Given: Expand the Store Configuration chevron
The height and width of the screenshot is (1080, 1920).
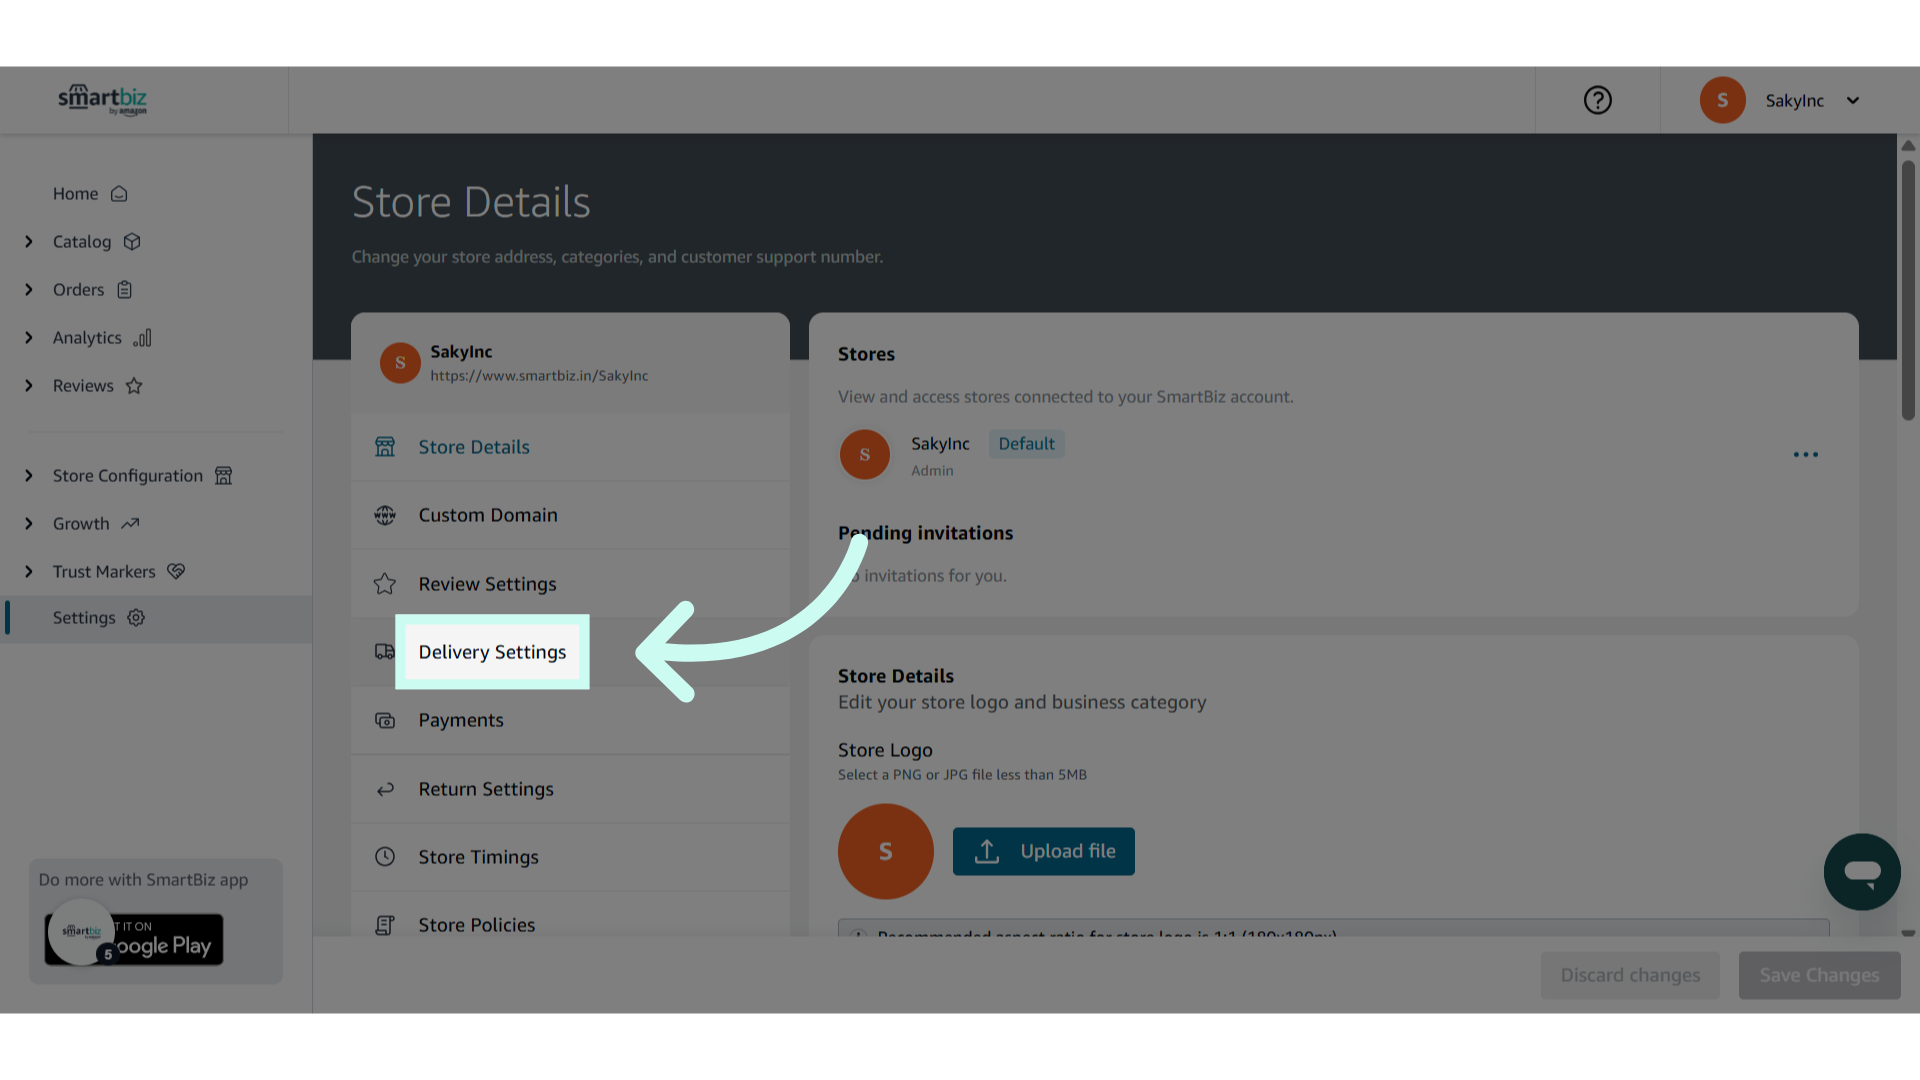Looking at the screenshot, I should pyautogui.click(x=29, y=476).
